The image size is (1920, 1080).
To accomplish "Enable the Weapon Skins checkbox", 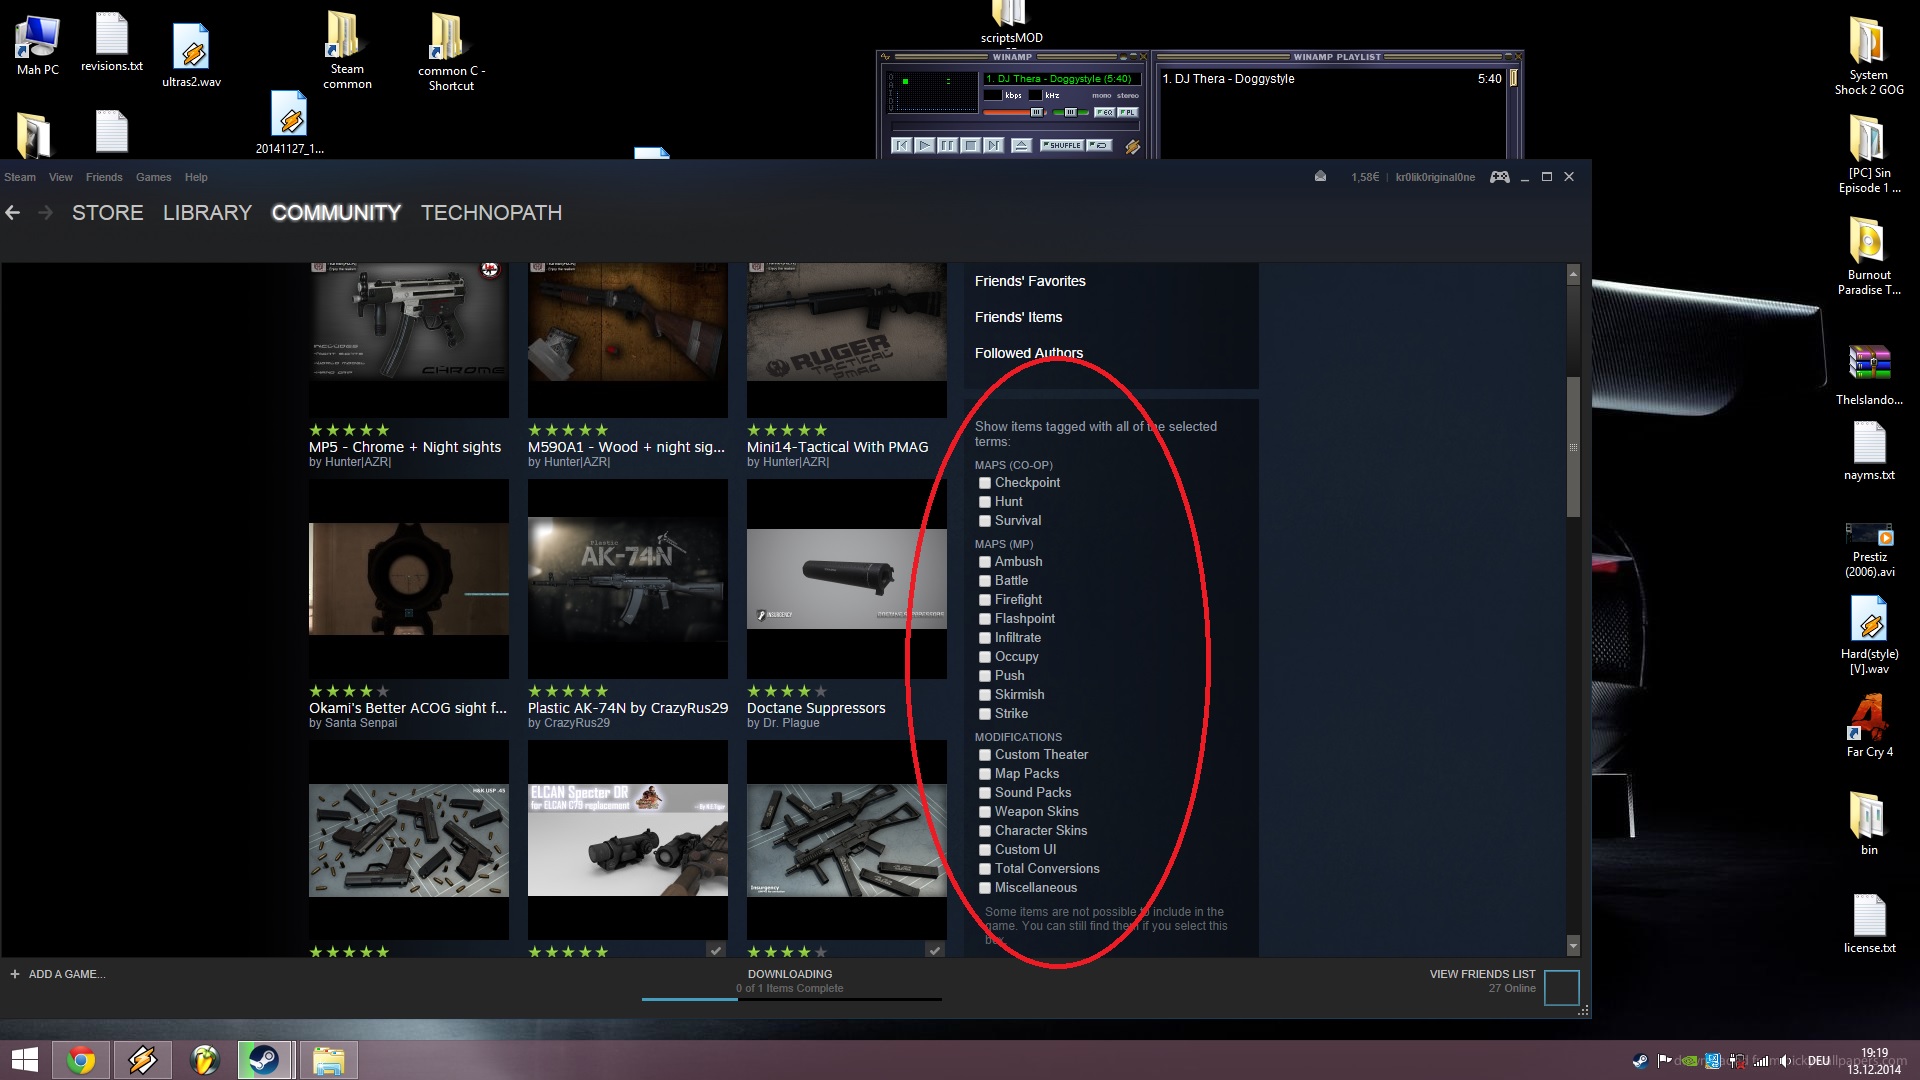I will click(x=985, y=812).
